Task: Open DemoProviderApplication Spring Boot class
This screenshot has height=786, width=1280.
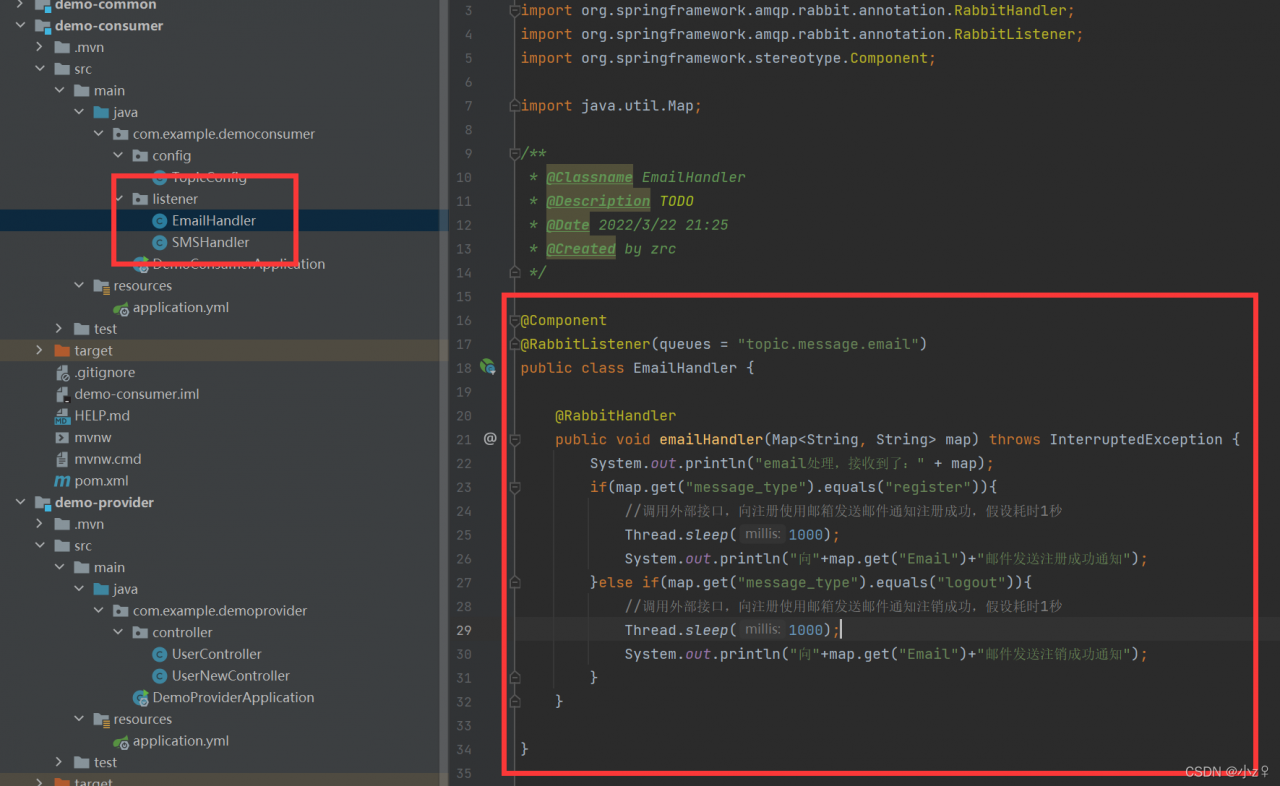Action: point(232,698)
